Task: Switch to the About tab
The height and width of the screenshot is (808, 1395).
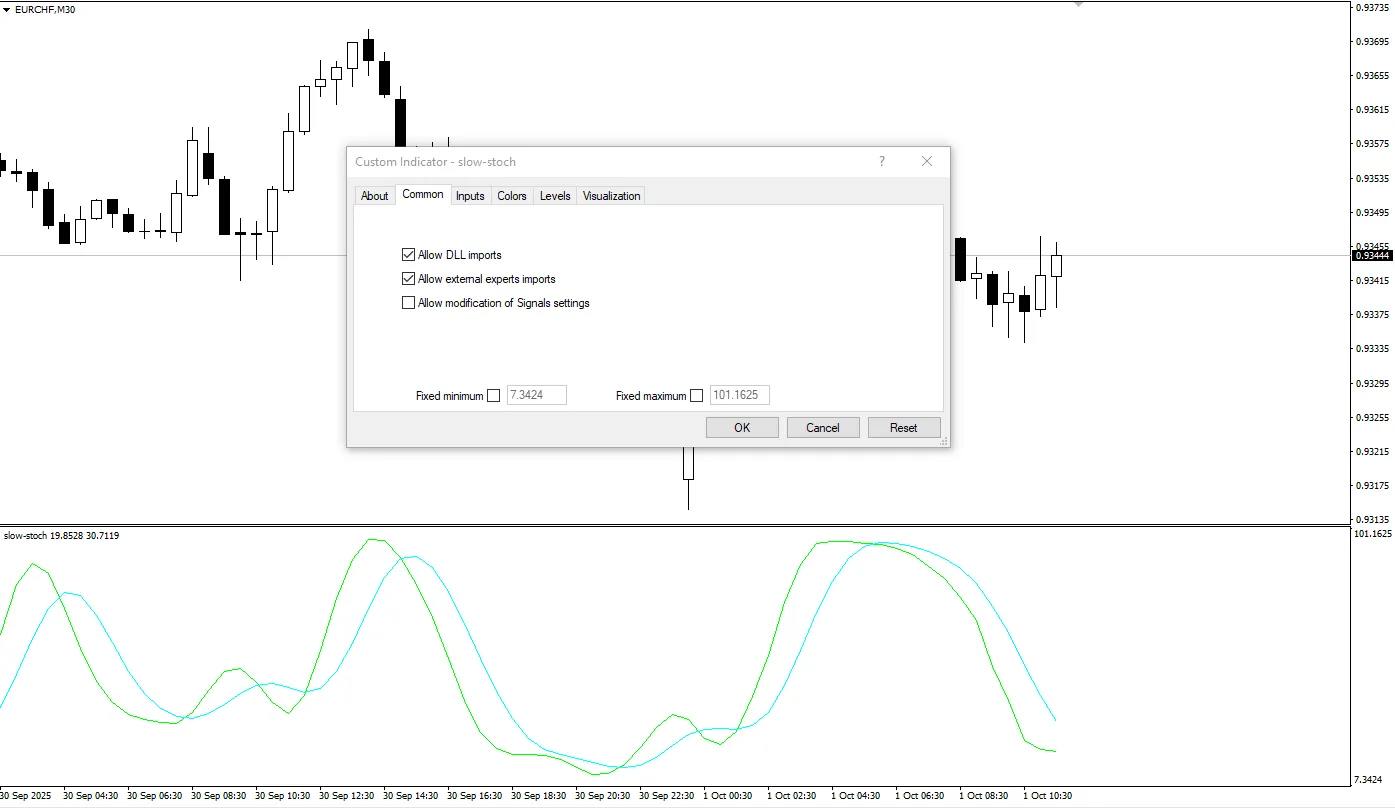Action: pos(375,196)
